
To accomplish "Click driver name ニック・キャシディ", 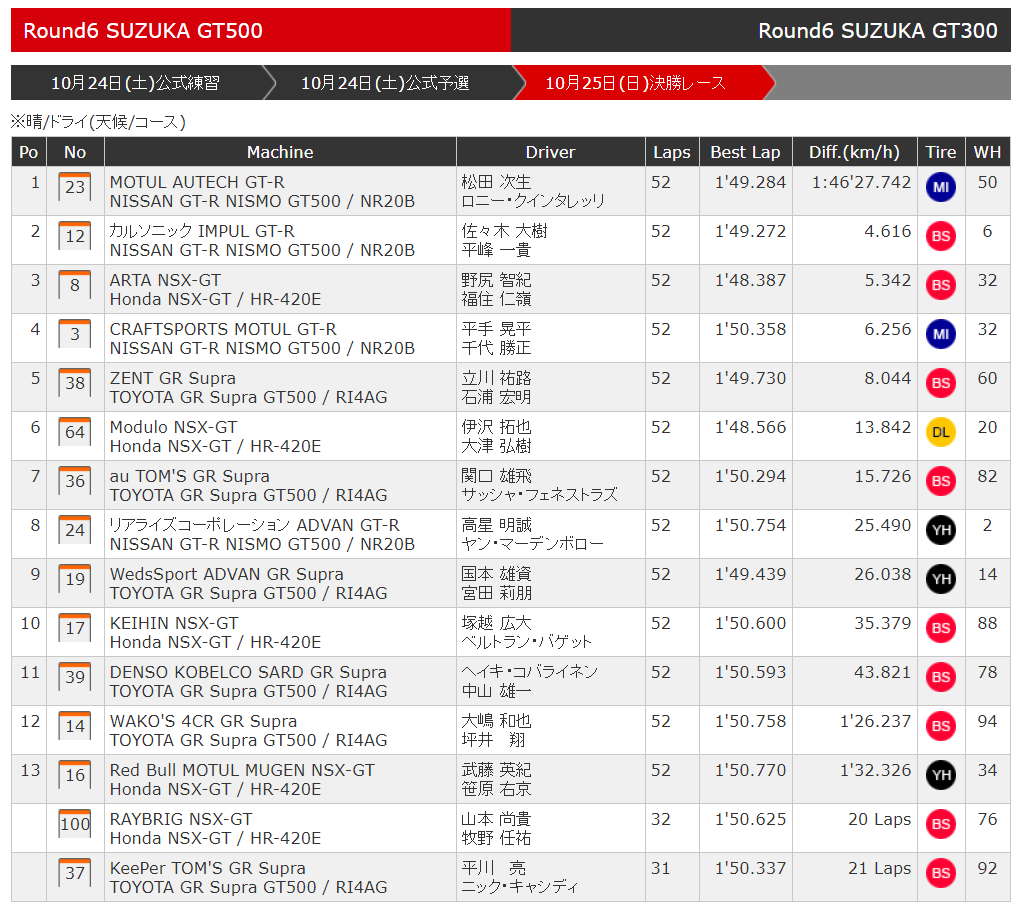I will coord(520,887).
